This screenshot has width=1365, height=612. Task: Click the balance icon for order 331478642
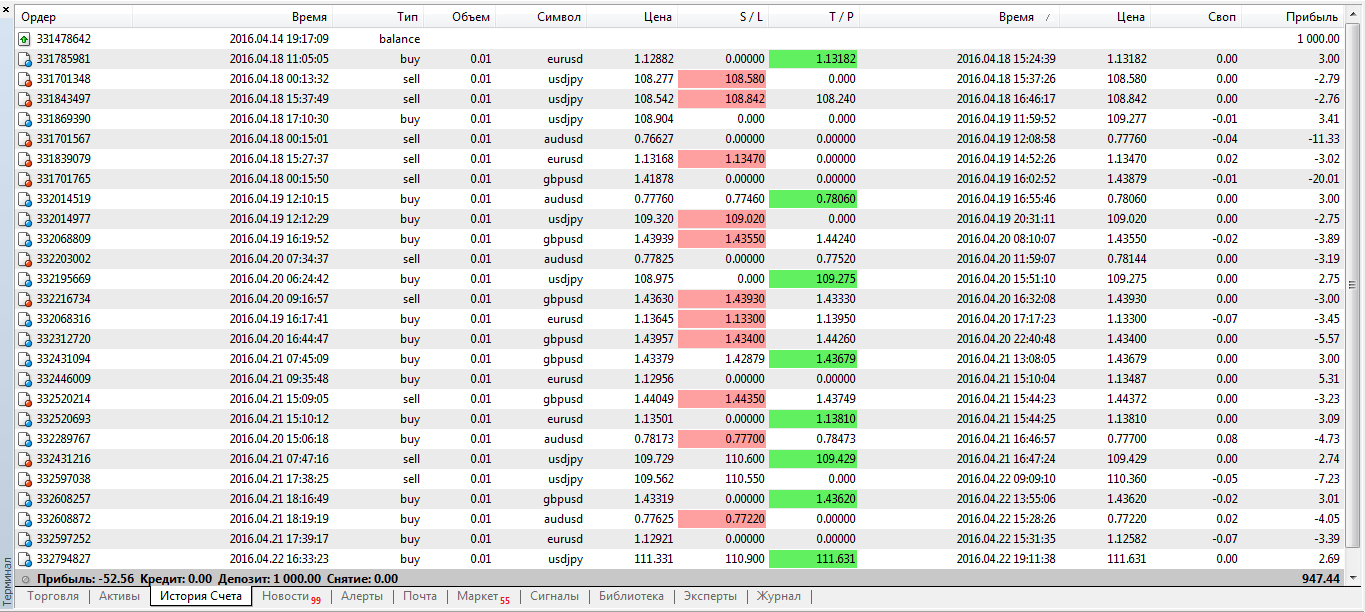click(25, 39)
